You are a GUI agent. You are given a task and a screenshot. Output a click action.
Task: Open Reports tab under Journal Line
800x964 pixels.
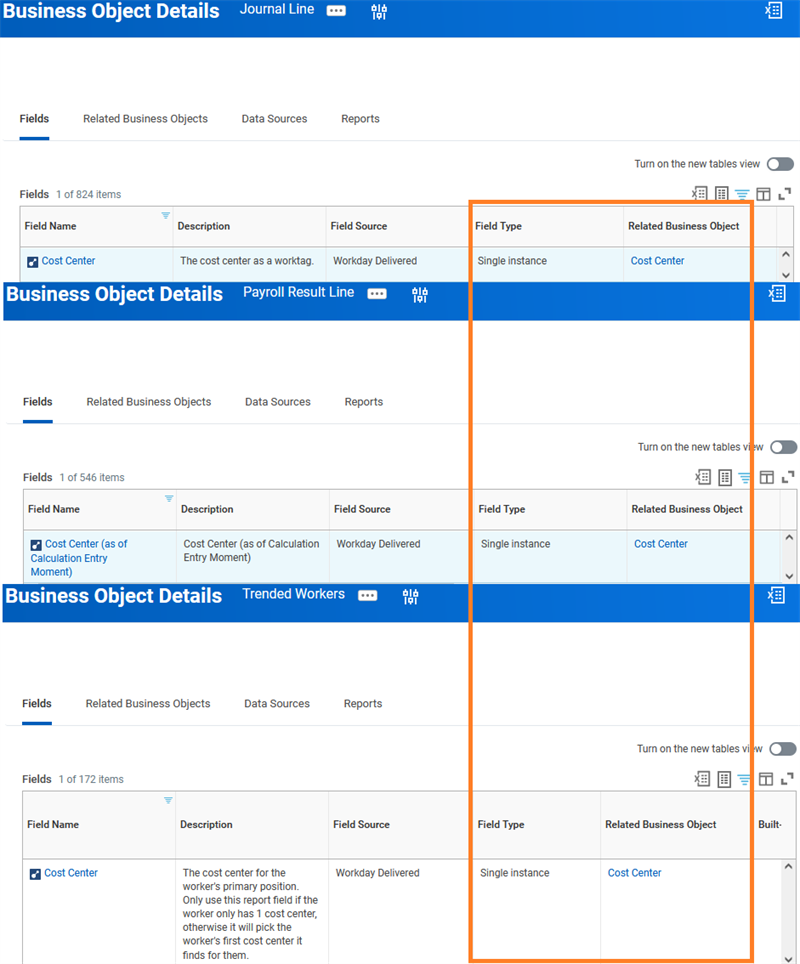[360, 119]
